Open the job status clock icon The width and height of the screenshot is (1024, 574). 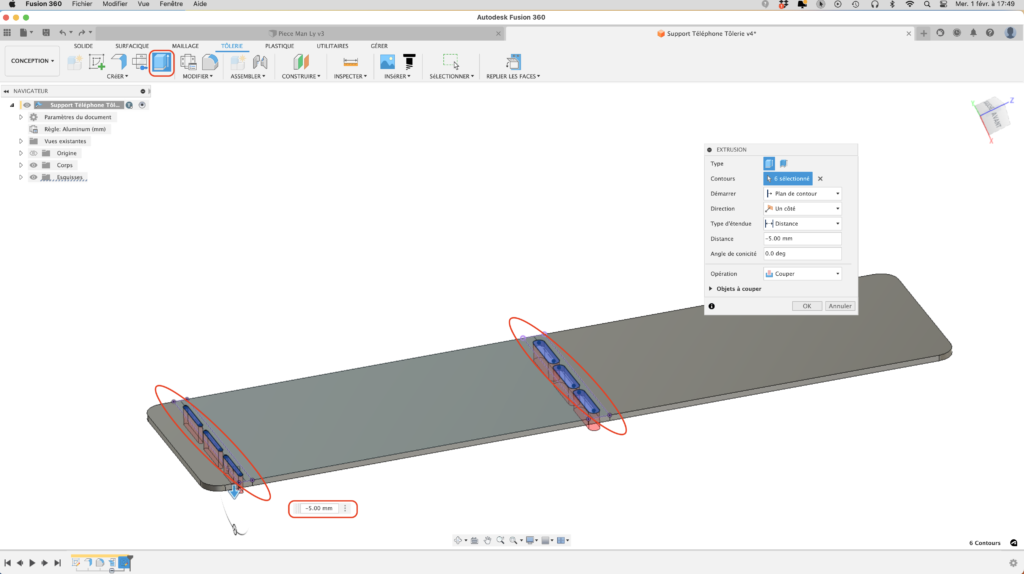click(x=957, y=33)
